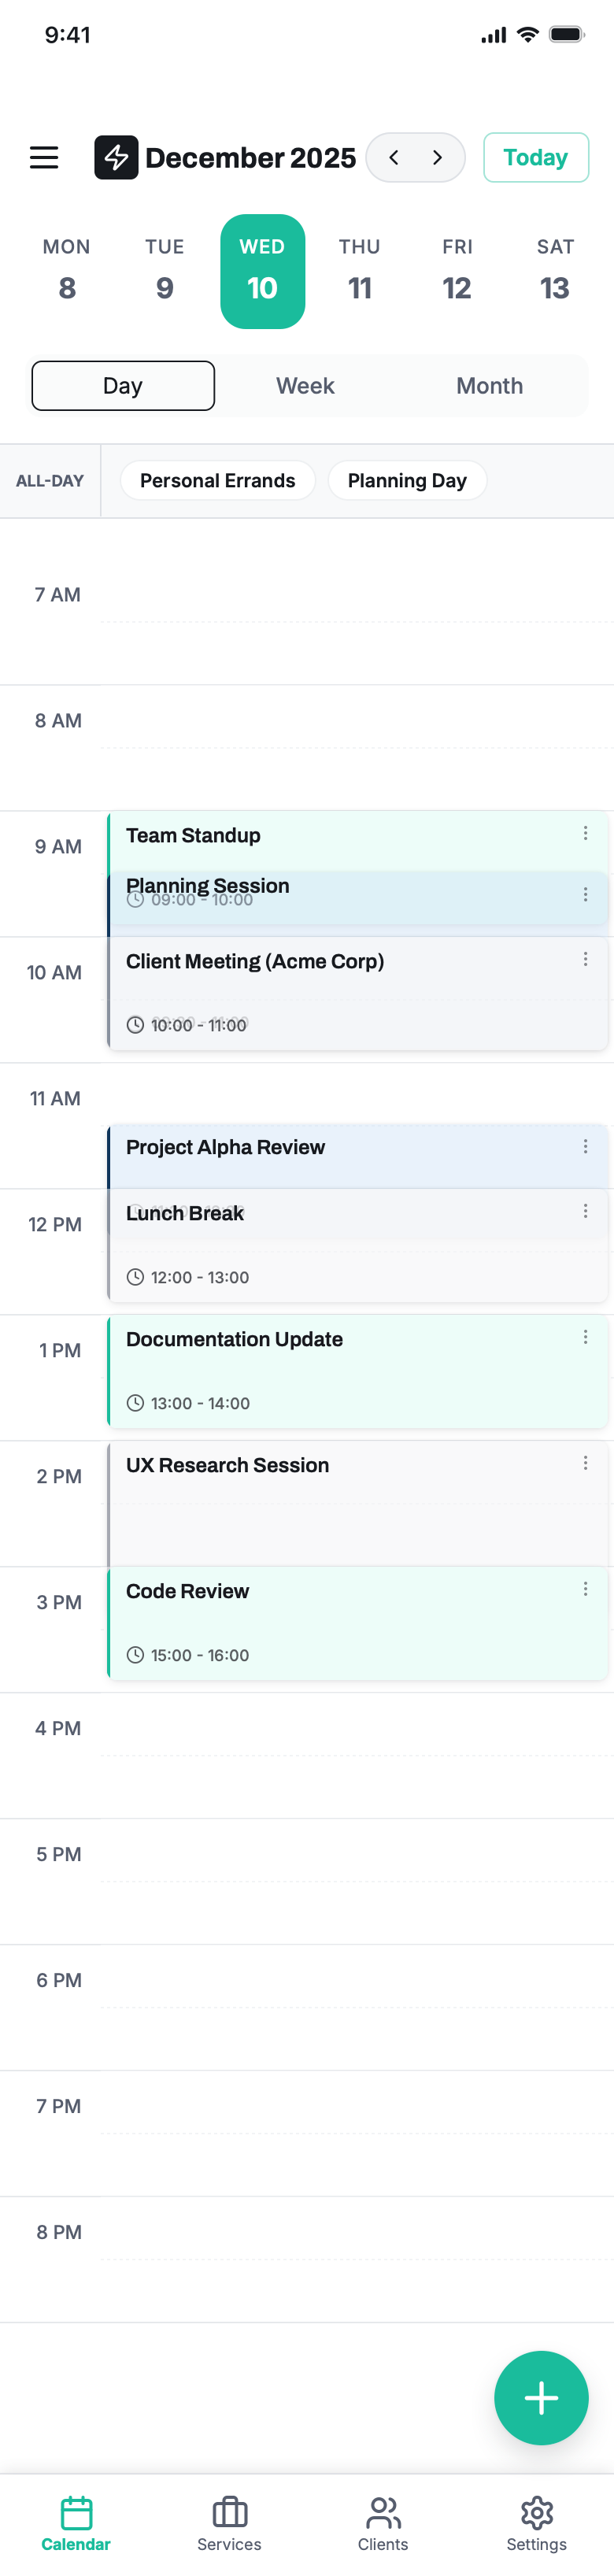Open the Settings gear tab

click(536, 2522)
